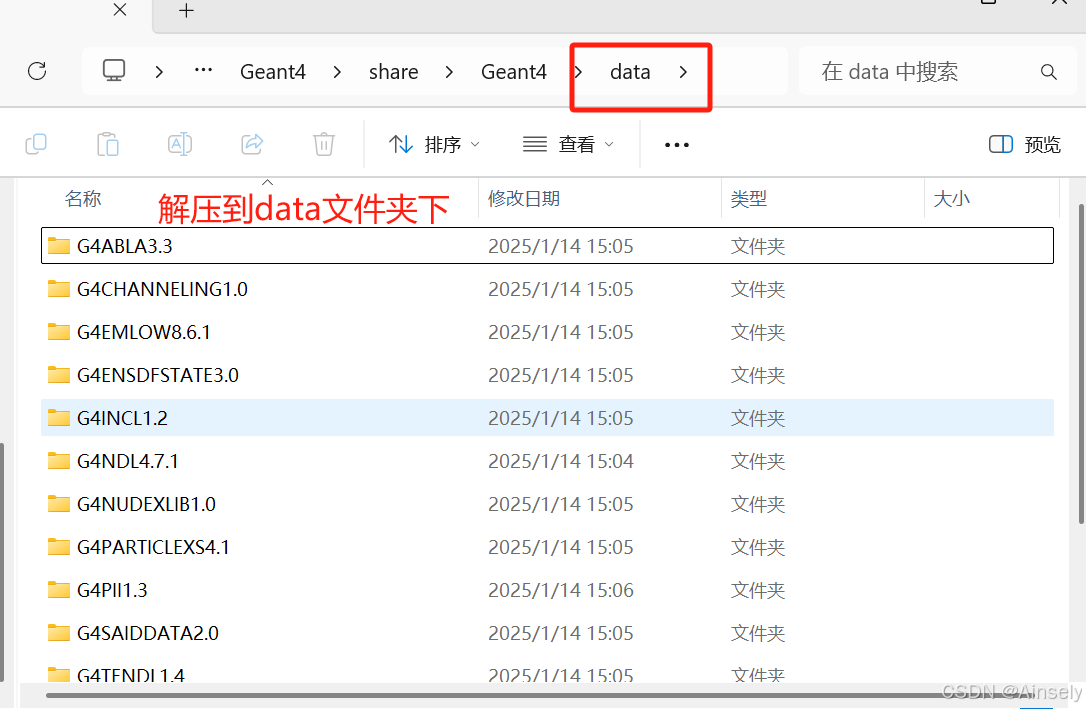
Task: Close the current tab with X
Action: [120, 10]
